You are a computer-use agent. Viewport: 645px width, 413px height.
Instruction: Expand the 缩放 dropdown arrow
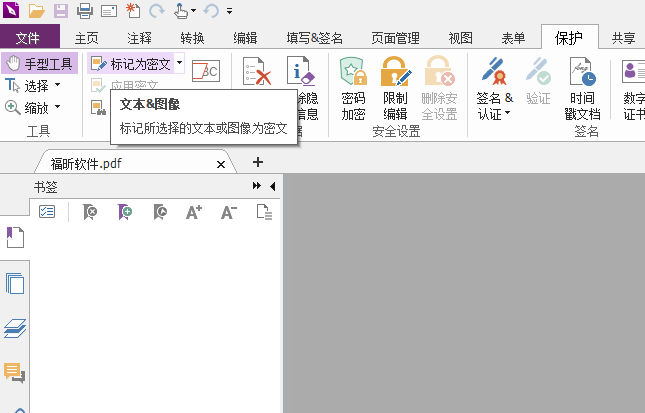pyautogui.click(x=58, y=107)
